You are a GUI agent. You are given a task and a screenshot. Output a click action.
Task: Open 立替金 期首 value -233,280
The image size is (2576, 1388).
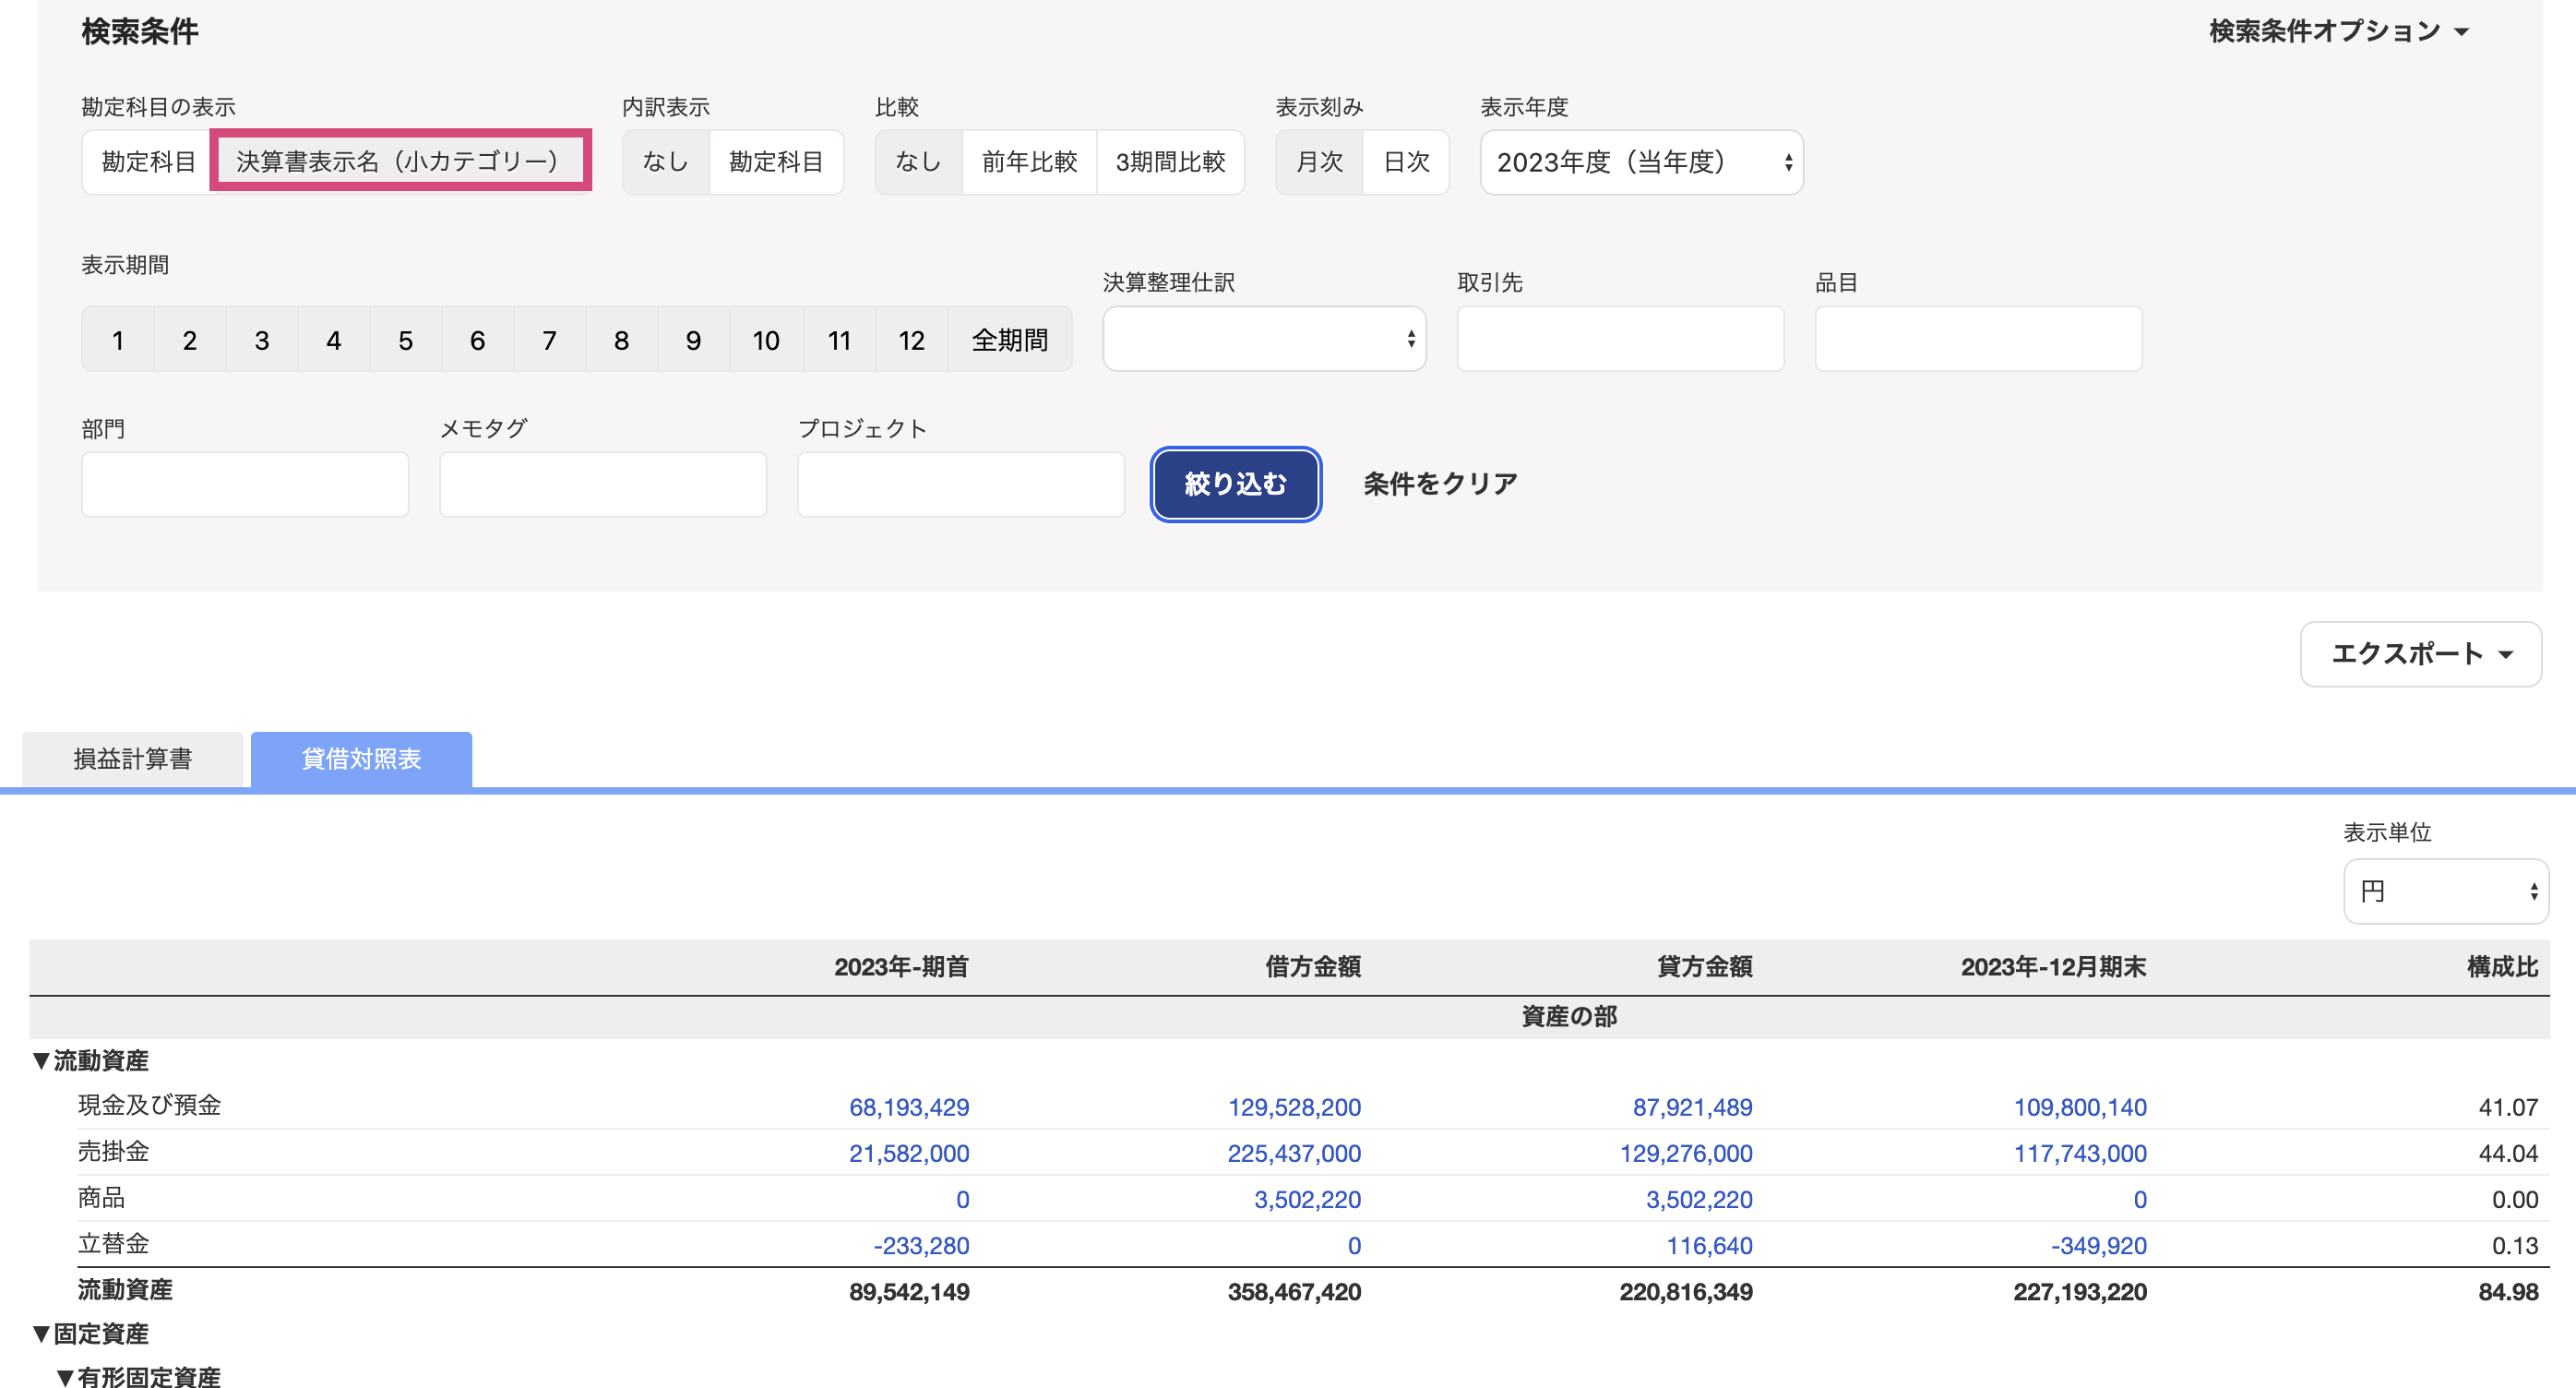tap(921, 1245)
